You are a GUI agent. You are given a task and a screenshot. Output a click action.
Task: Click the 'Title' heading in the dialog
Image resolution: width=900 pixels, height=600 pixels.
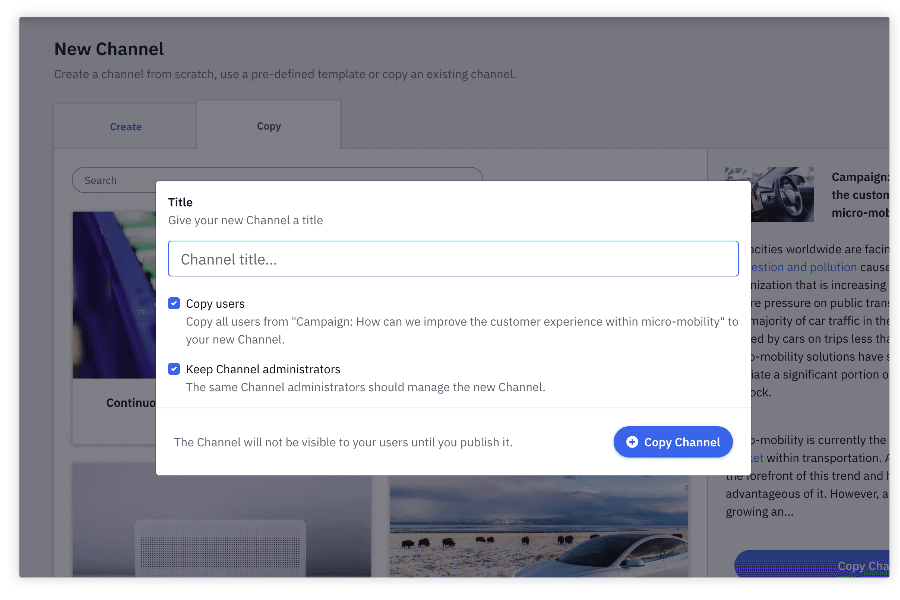pos(180,202)
